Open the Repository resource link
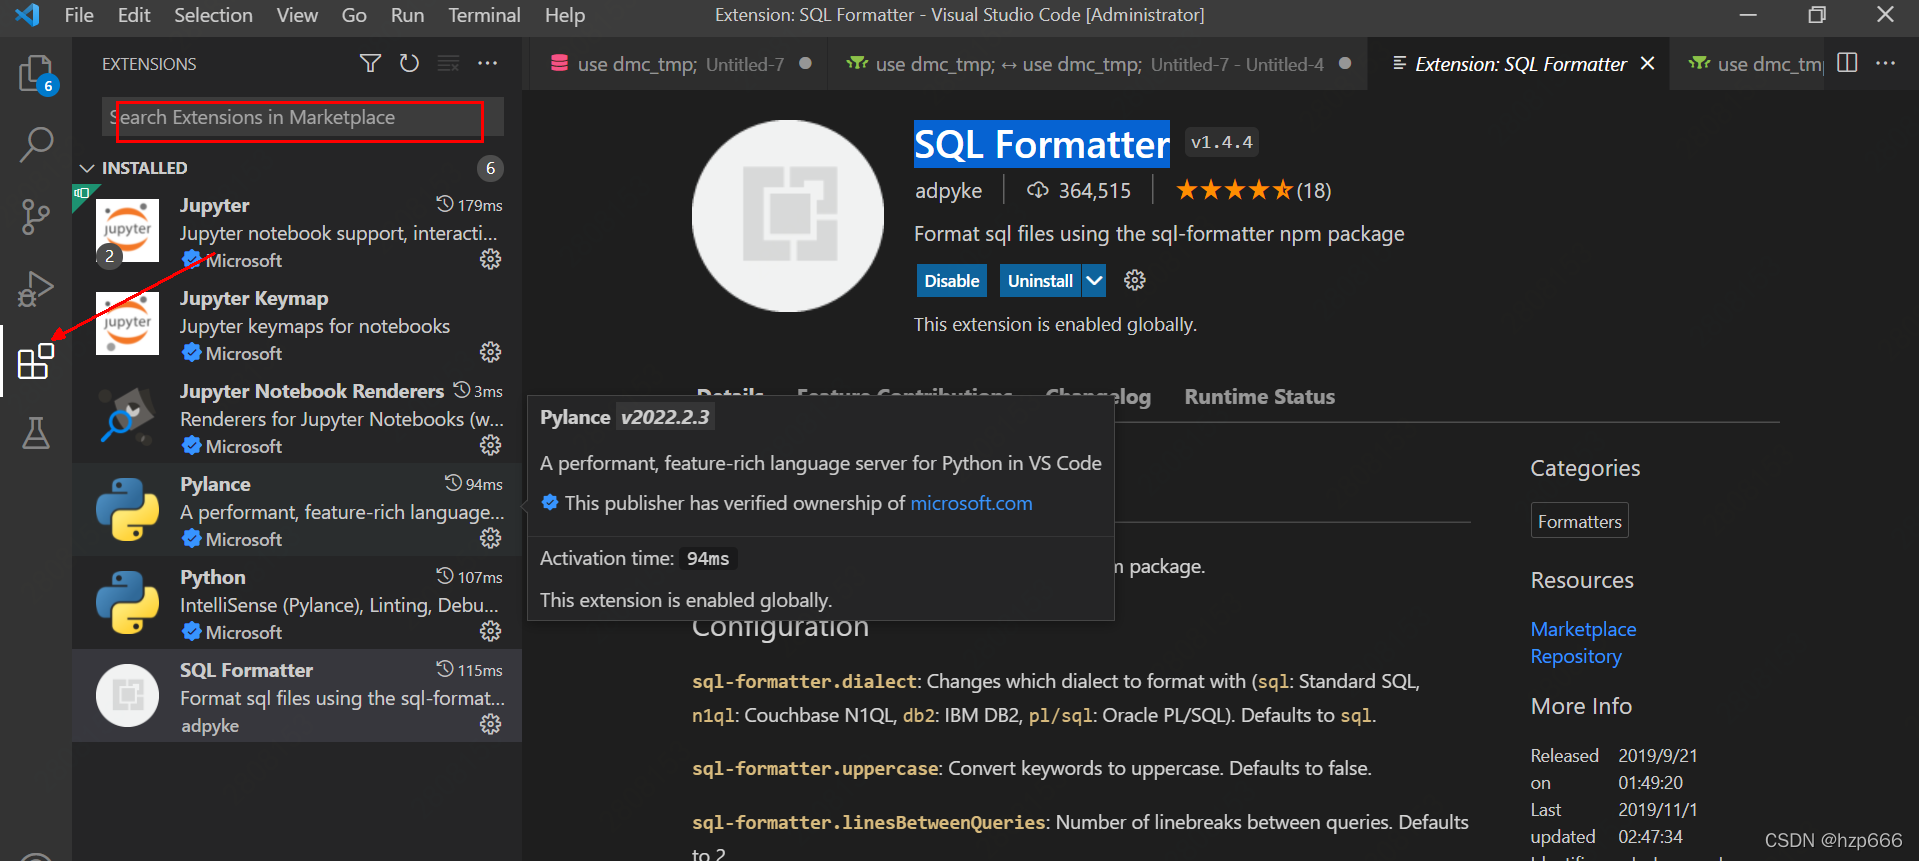The height and width of the screenshot is (861, 1919). [1576, 656]
